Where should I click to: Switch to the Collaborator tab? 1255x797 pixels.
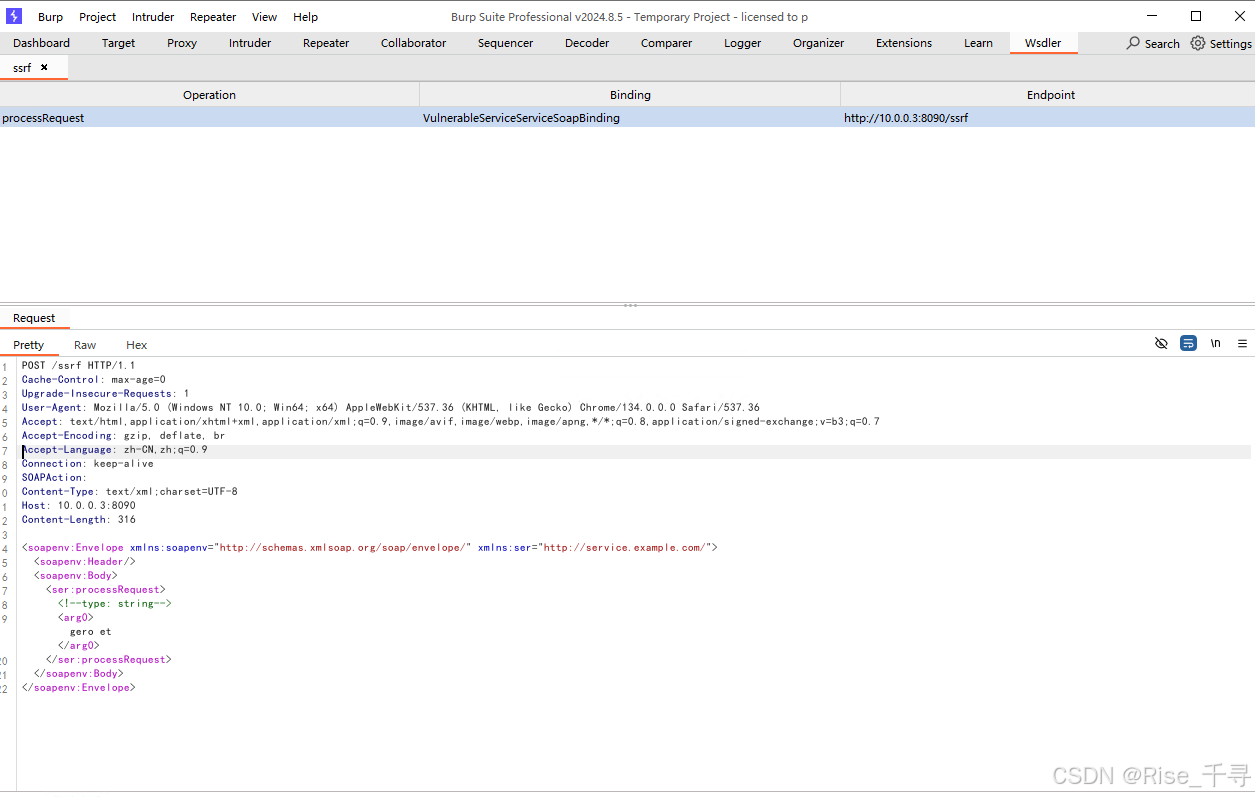[x=413, y=43]
